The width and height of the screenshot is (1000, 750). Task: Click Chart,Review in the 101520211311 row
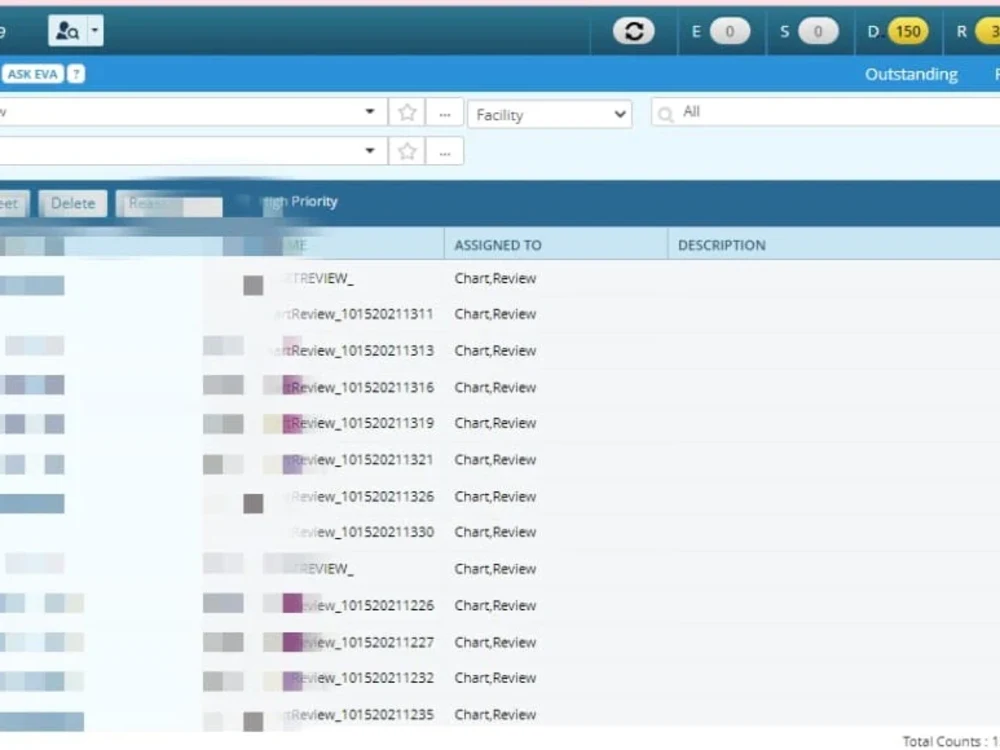495,314
